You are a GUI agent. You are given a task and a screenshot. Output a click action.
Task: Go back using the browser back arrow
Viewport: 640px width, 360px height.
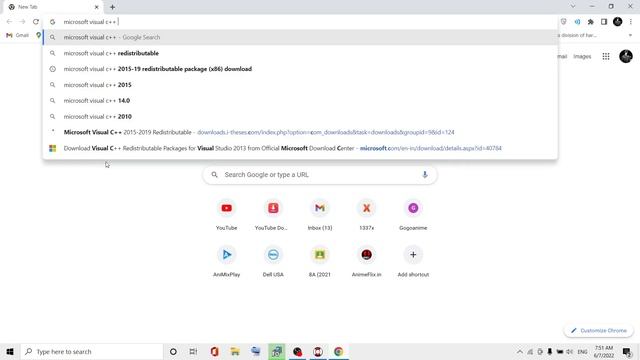(9, 22)
